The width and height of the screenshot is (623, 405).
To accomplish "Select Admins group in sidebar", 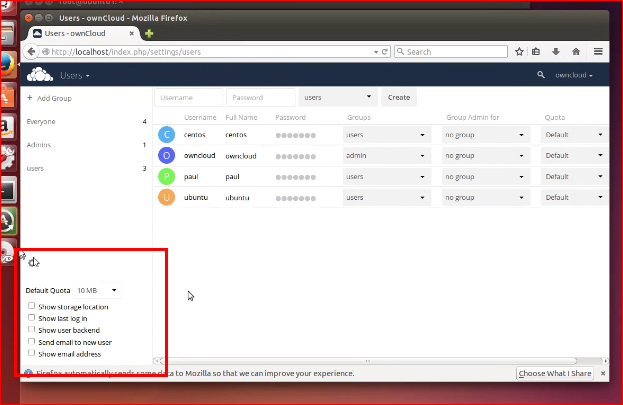I will [86, 145].
